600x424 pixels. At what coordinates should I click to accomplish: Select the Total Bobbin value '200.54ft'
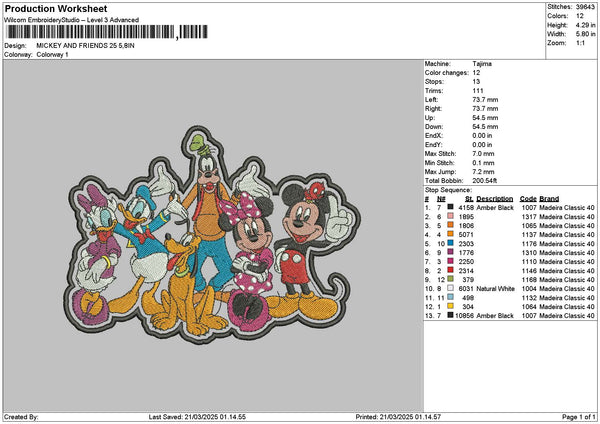tap(485, 181)
